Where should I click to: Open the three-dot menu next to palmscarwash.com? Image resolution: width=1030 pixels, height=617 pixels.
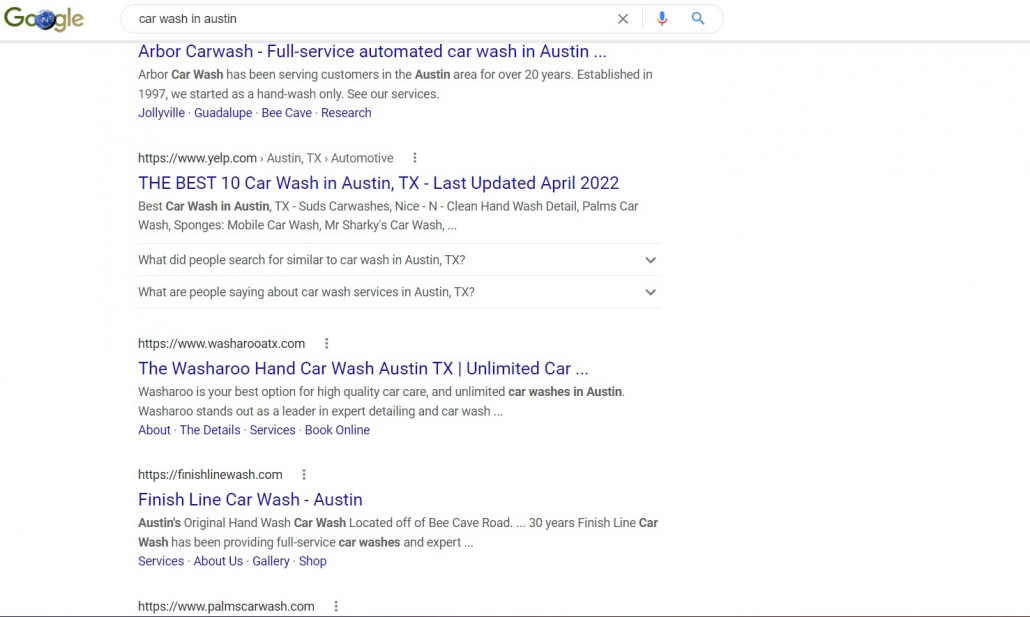point(336,606)
